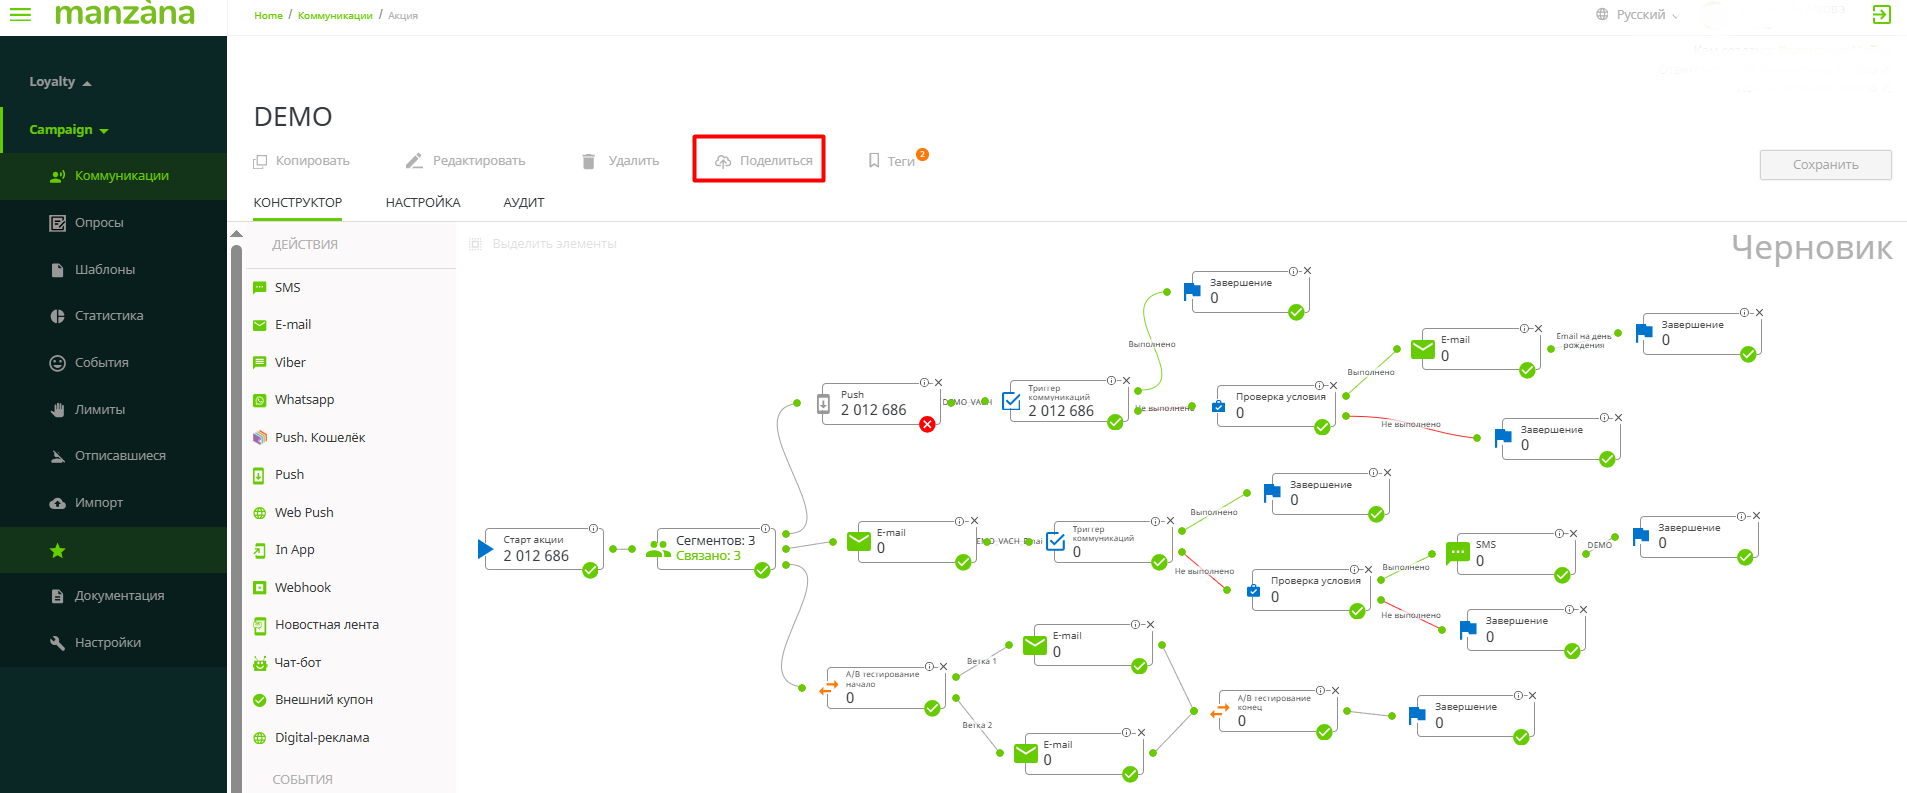Expand the Русский language dropdown
1907x793 pixels.
tap(1640, 15)
